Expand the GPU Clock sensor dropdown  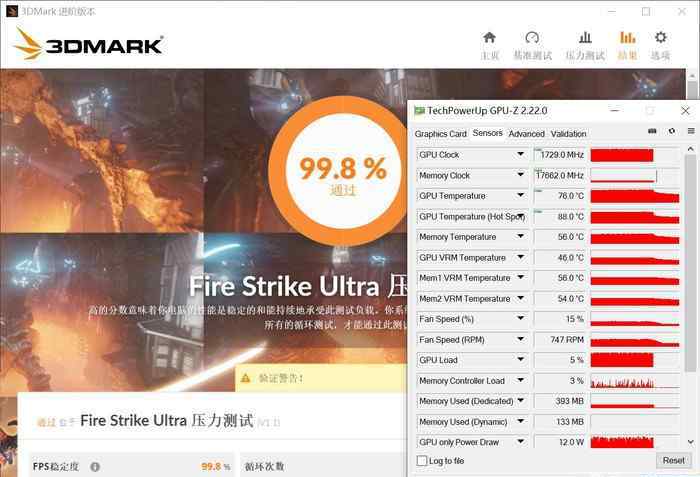click(521, 154)
